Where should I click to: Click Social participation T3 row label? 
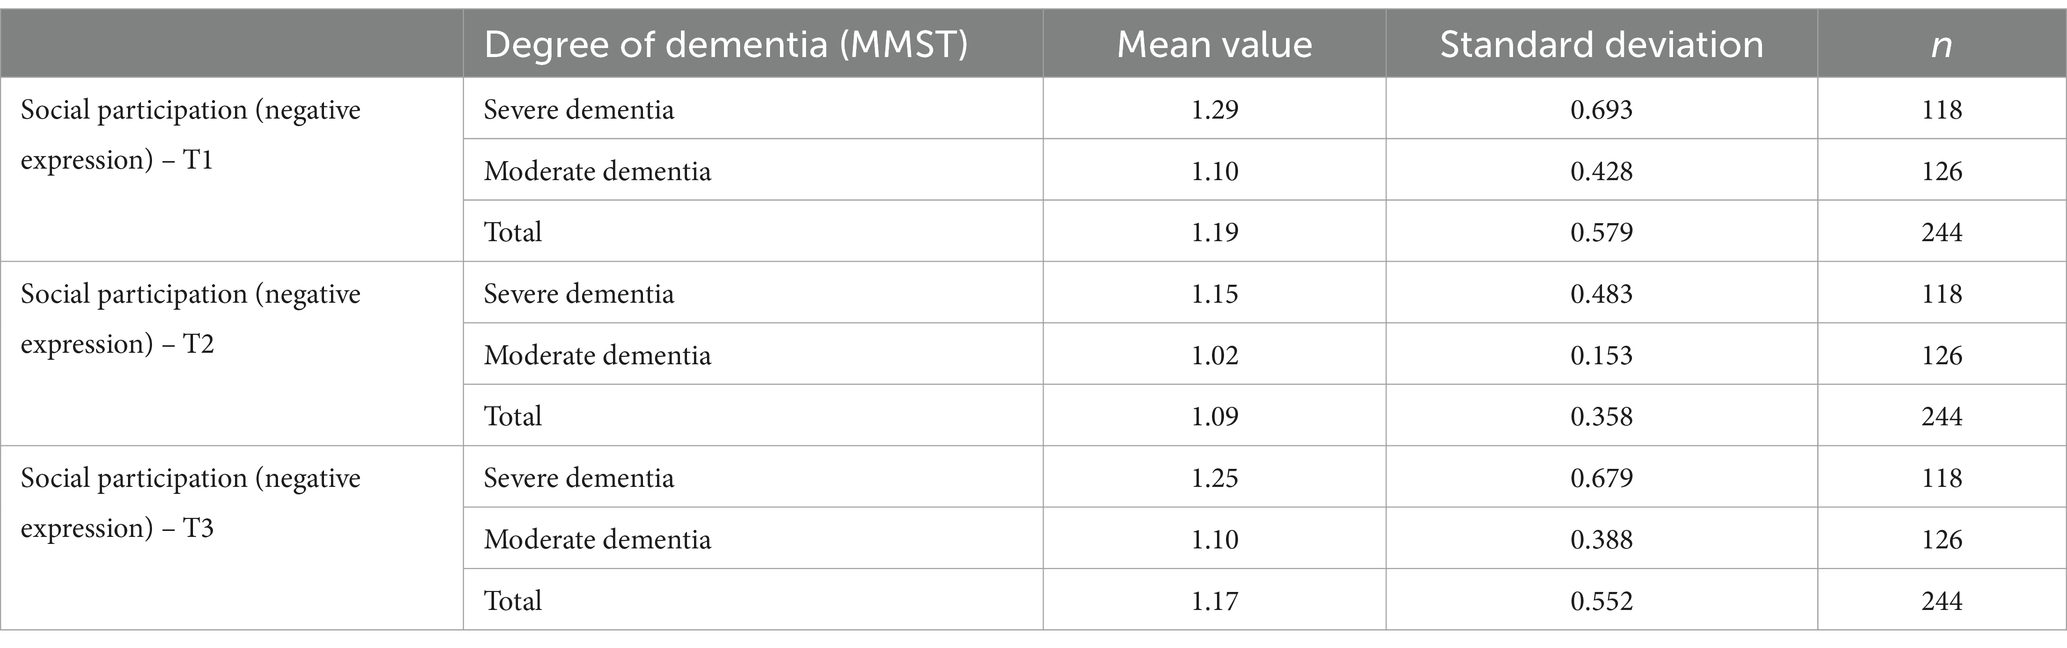tap(190, 503)
